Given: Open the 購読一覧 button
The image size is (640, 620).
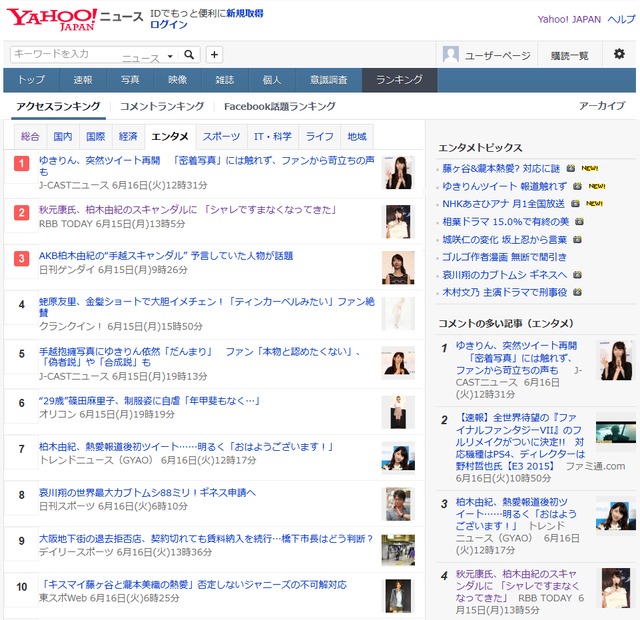Looking at the screenshot, I should [x=569, y=56].
